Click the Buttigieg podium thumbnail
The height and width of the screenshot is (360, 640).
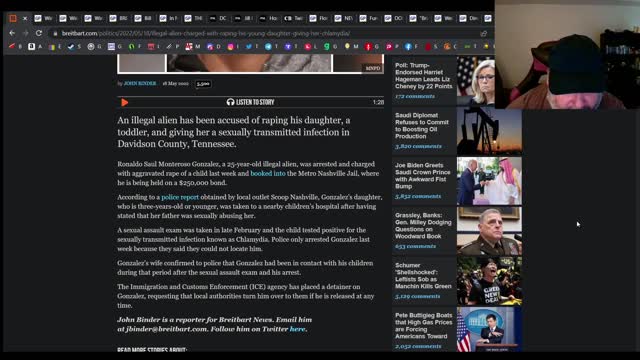click(x=489, y=329)
